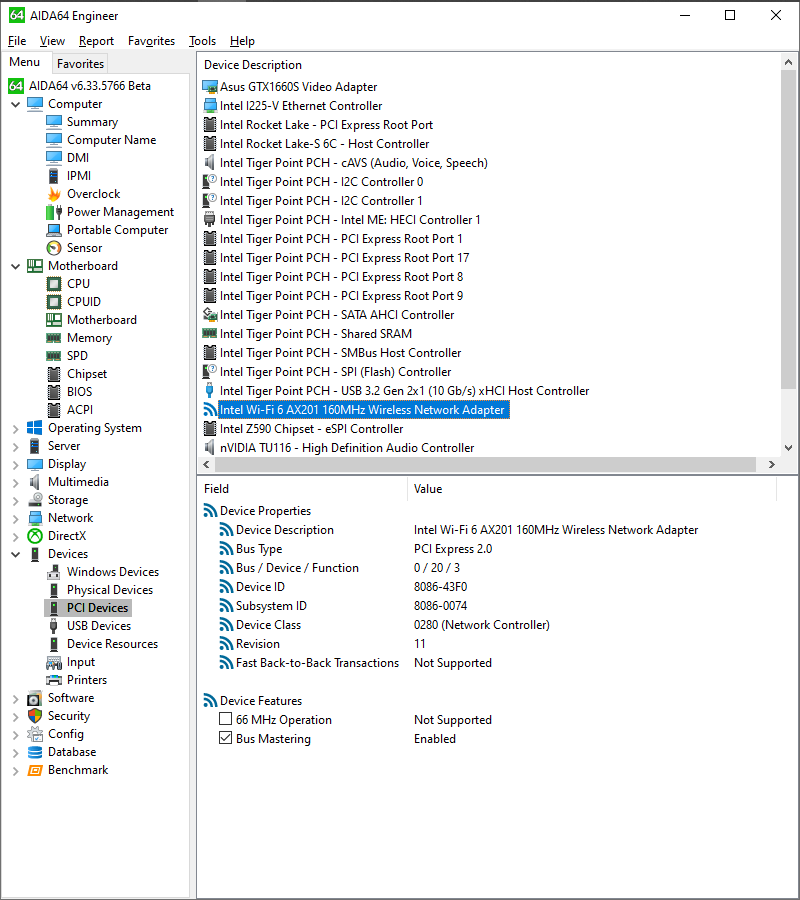Select the CPU icon under Motherboard
The height and width of the screenshot is (900, 800).
(55, 283)
